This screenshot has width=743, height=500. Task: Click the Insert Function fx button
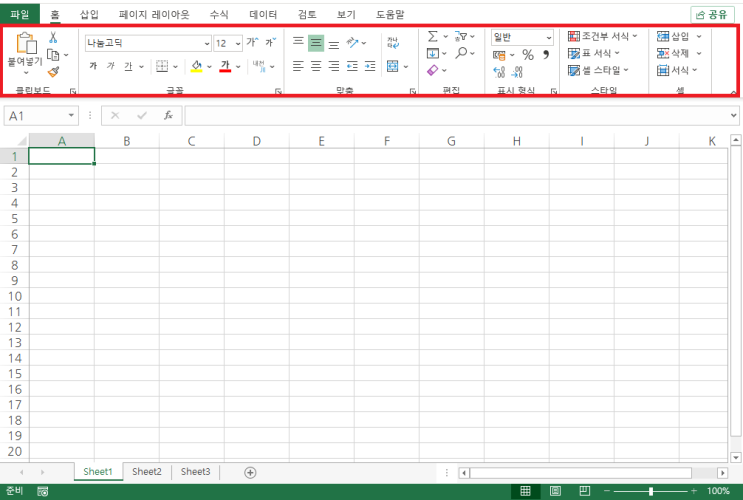(168, 115)
